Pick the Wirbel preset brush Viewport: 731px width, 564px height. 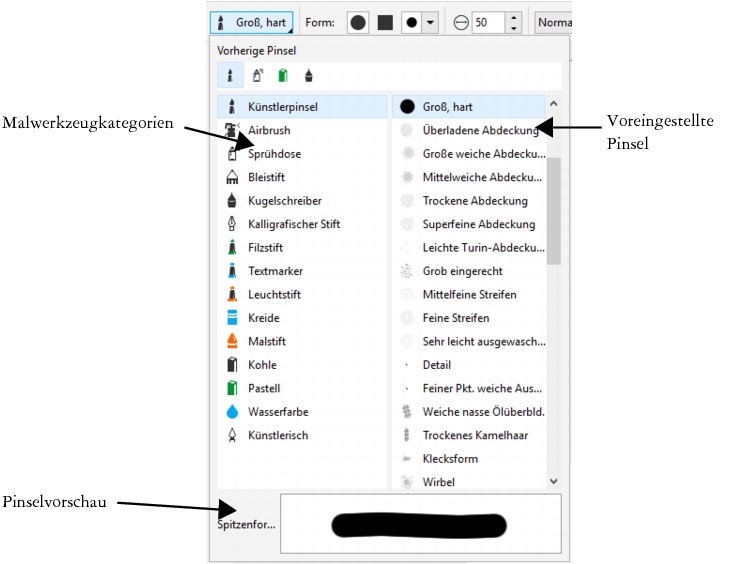pyautogui.click(x=438, y=482)
